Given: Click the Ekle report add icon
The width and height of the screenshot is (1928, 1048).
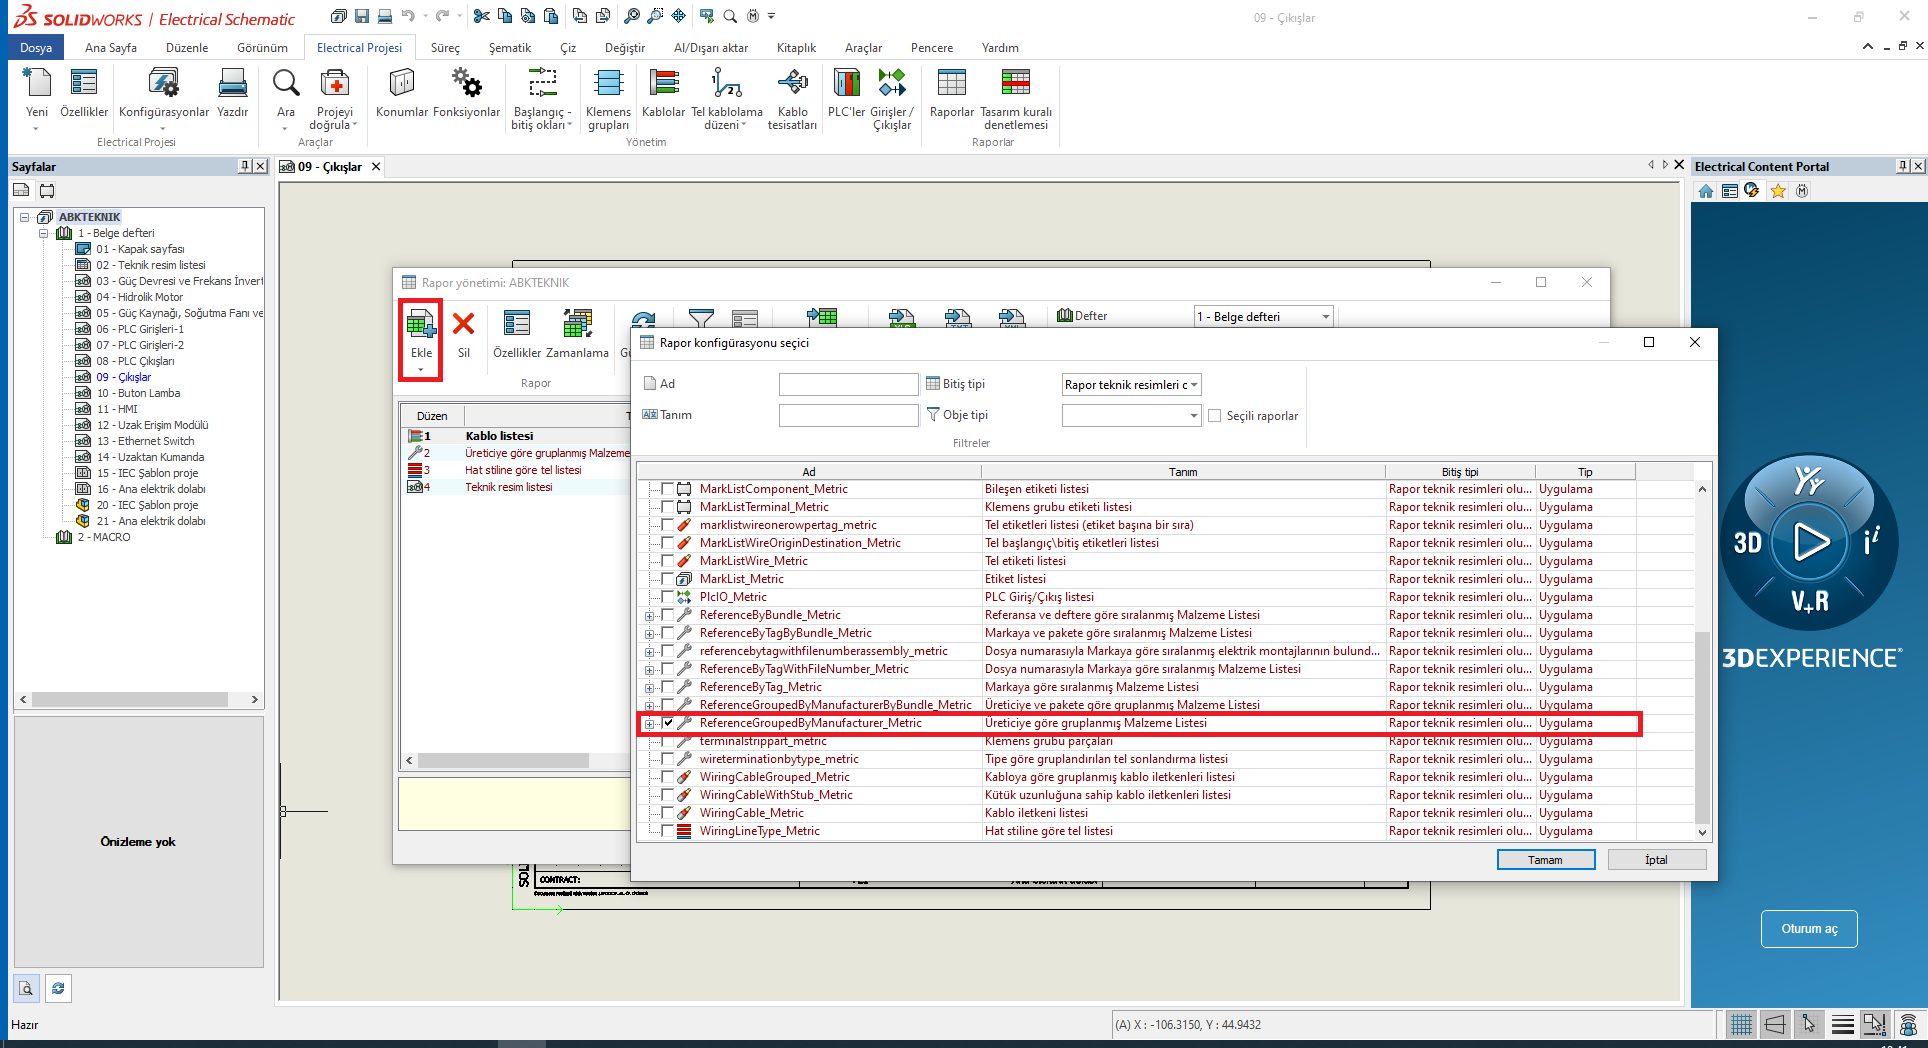Looking at the screenshot, I should (420, 325).
